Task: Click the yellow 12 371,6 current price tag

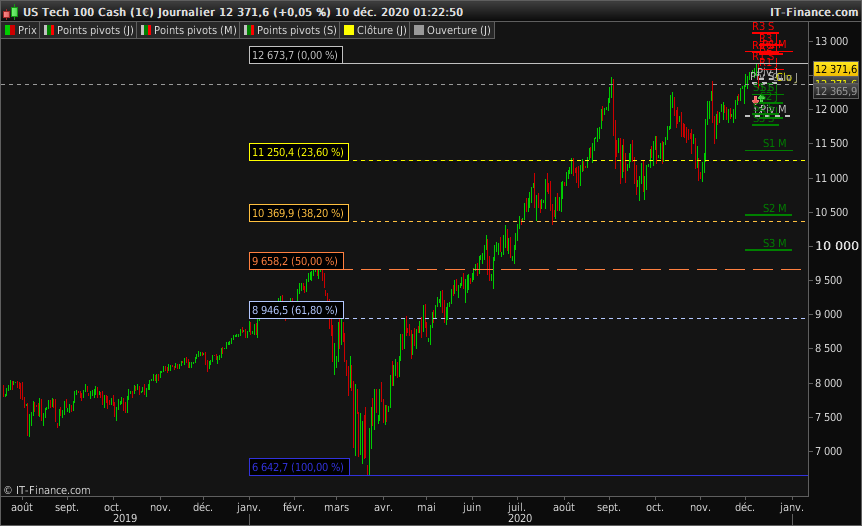Action: coord(836,69)
